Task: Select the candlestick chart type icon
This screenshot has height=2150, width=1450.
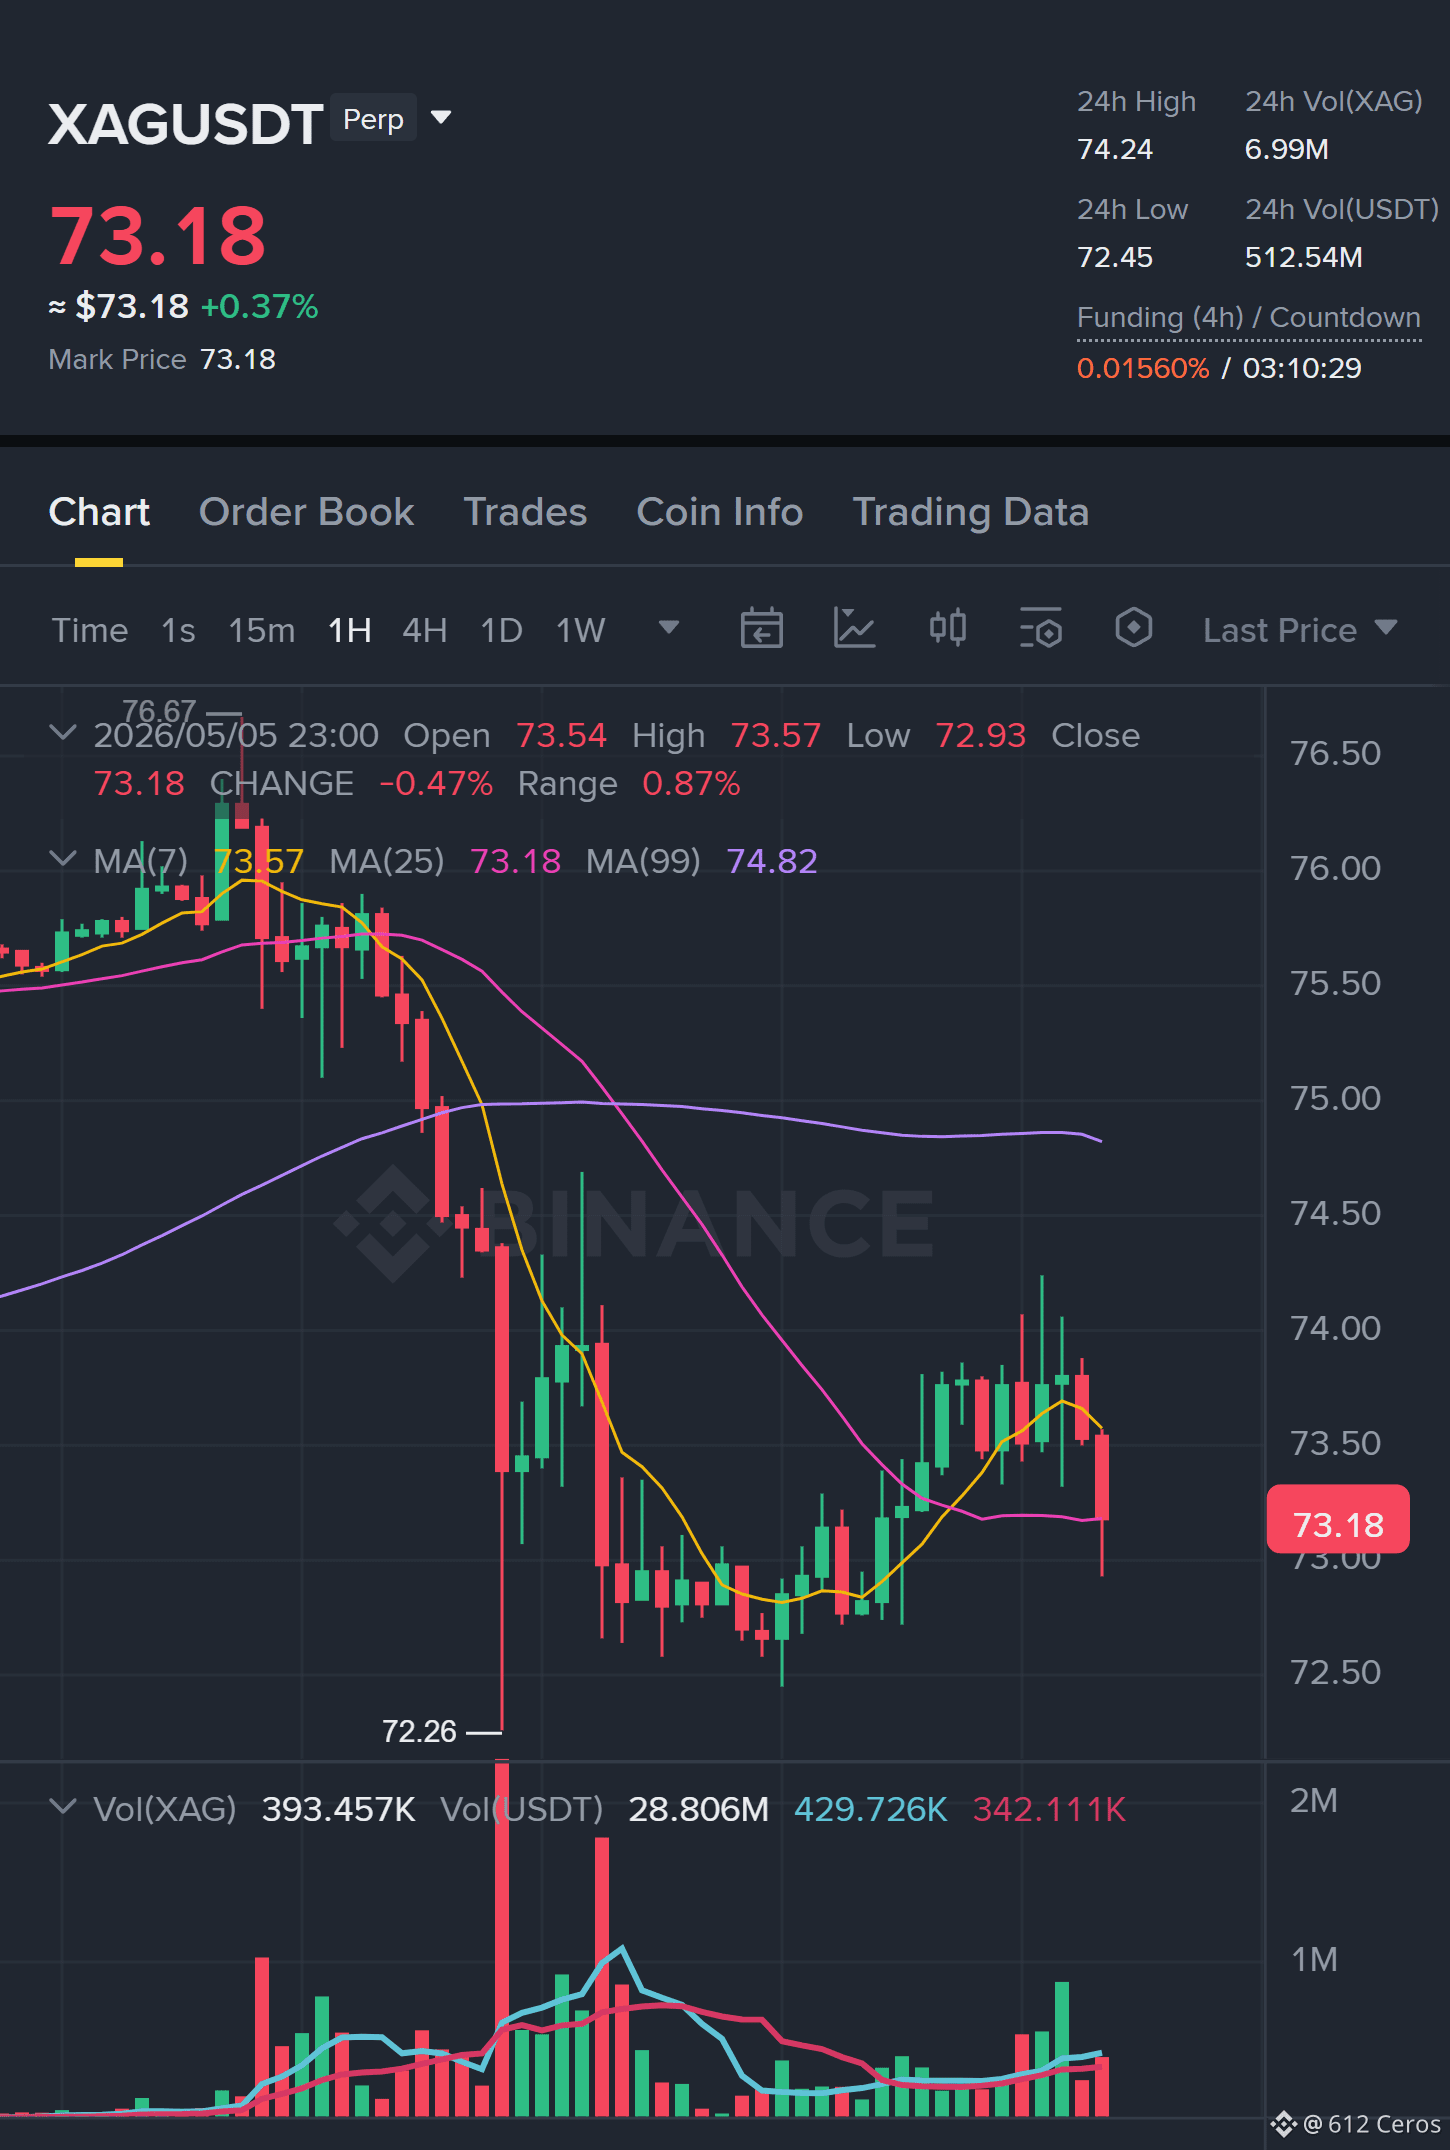Action: [x=947, y=628]
